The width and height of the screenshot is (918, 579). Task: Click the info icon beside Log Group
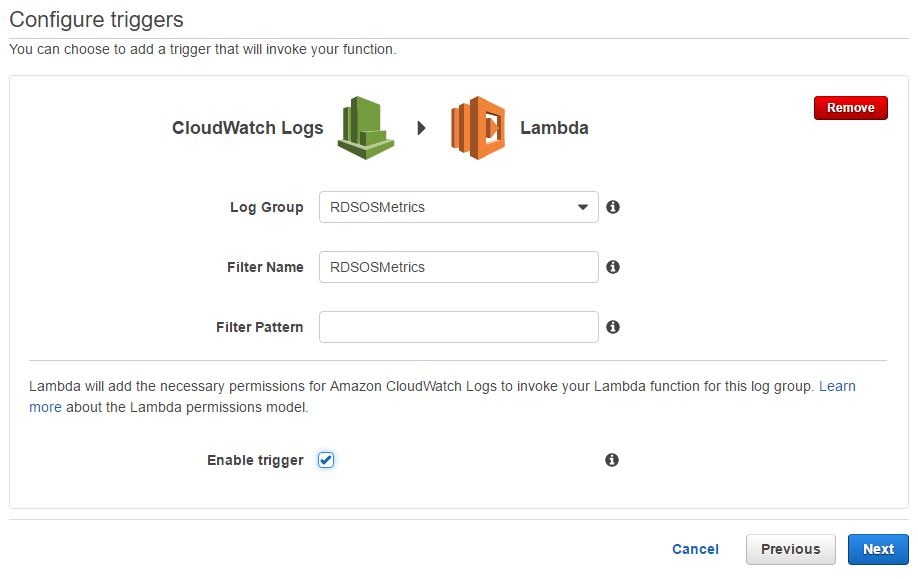pos(613,207)
